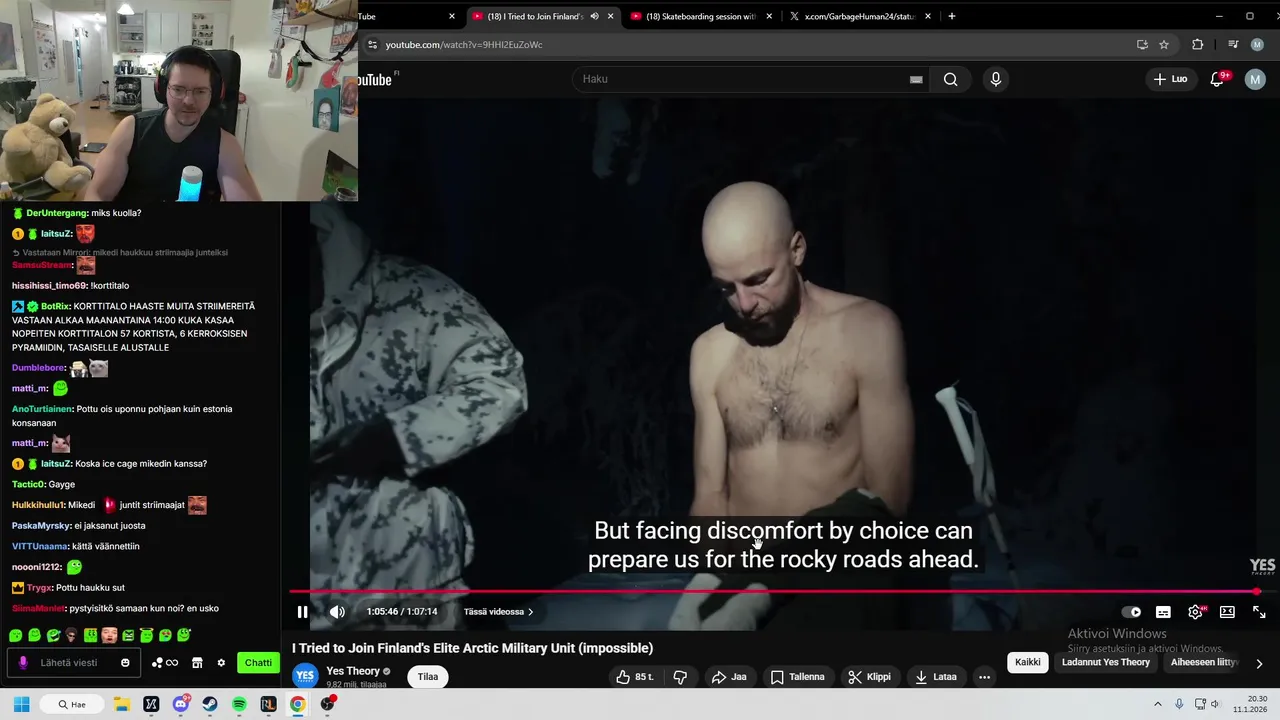Start voice search with the microphone
The width and height of the screenshot is (1280, 720).
click(x=995, y=79)
